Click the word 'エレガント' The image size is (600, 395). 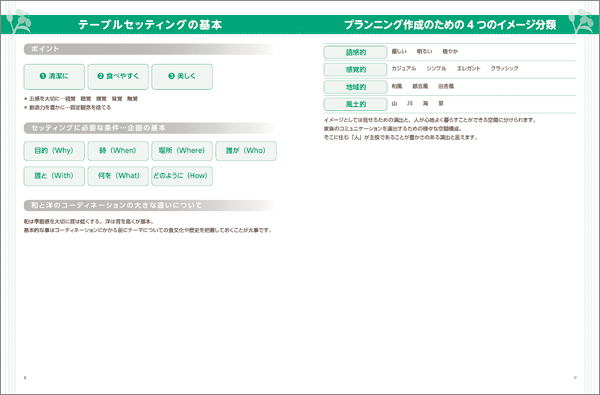tap(469, 69)
